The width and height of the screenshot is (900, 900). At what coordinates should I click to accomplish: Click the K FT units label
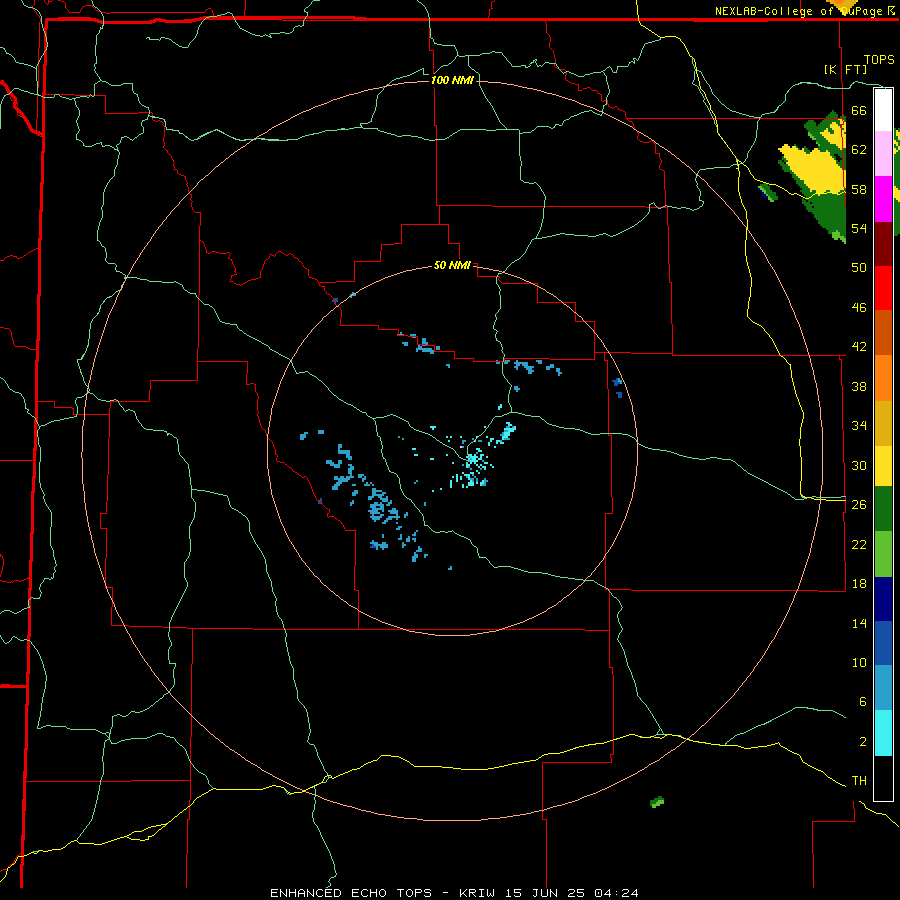click(x=845, y=69)
